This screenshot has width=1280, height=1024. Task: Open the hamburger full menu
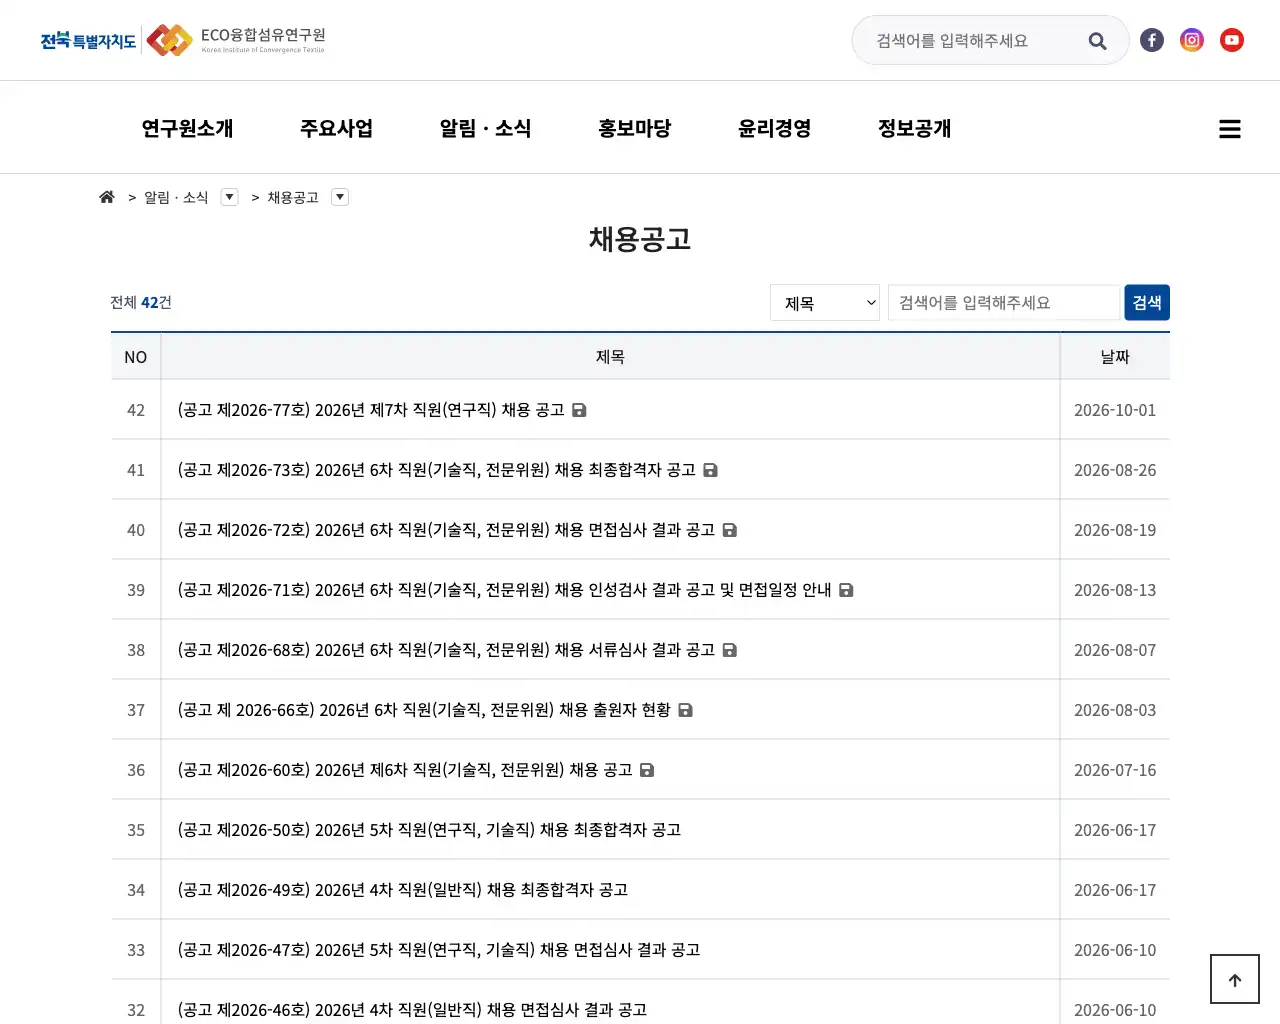point(1230,129)
